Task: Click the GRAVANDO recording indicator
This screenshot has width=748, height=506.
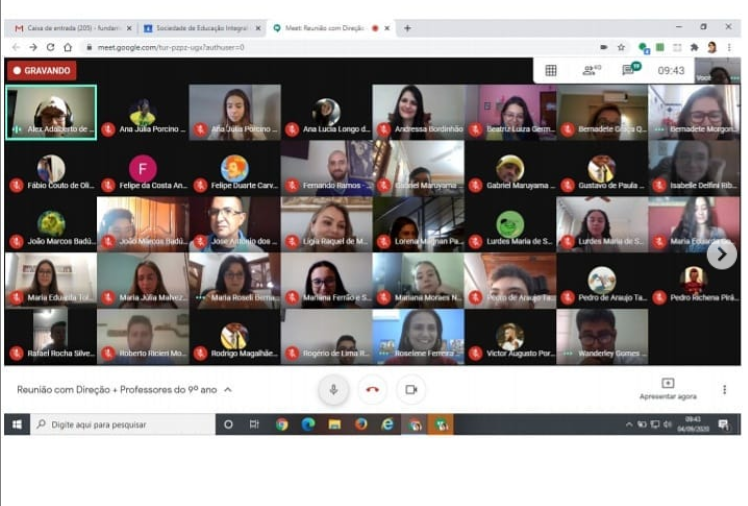Action: (x=42, y=70)
